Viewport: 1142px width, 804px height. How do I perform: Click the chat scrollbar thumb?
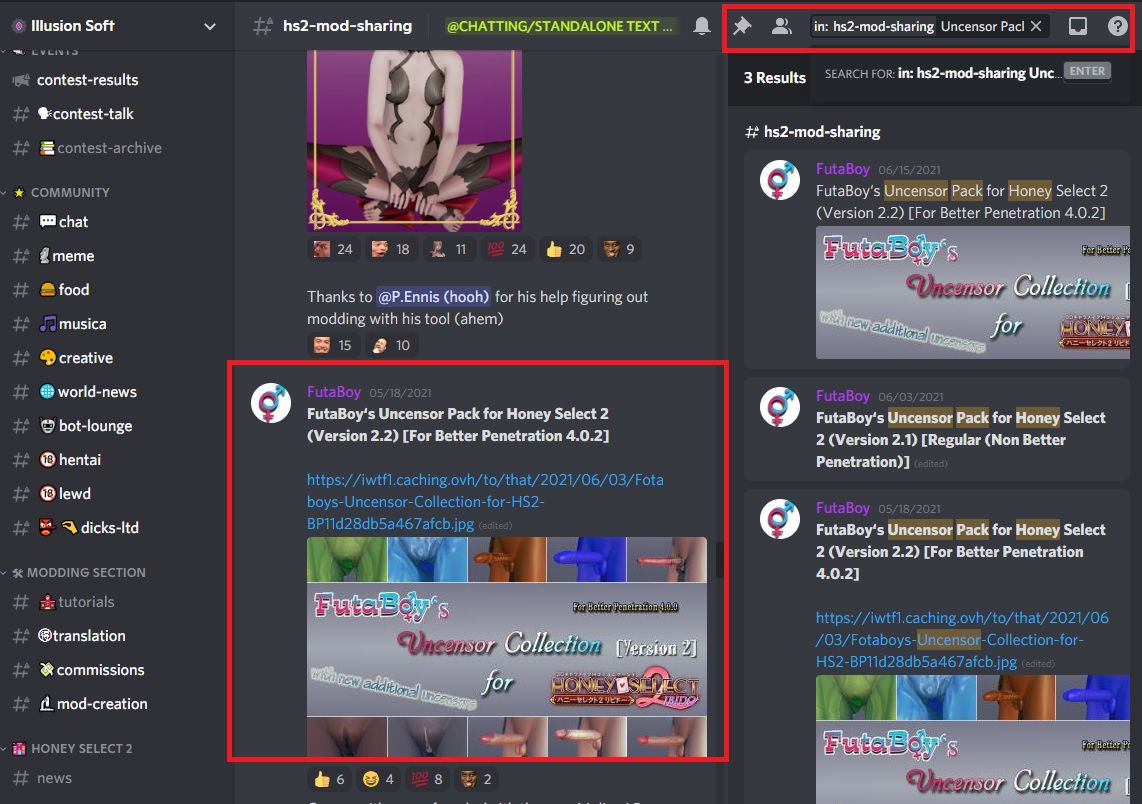pos(720,559)
